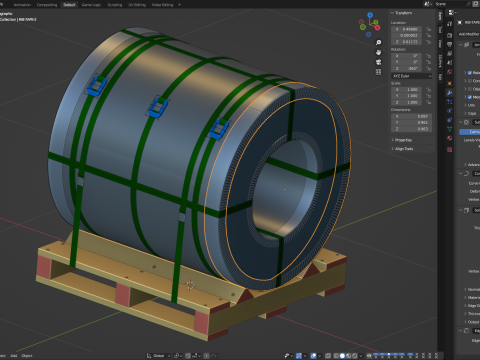Click the red X axis on the gizmo
This screenshot has height=360, width=480.
(x=377, y=28)
